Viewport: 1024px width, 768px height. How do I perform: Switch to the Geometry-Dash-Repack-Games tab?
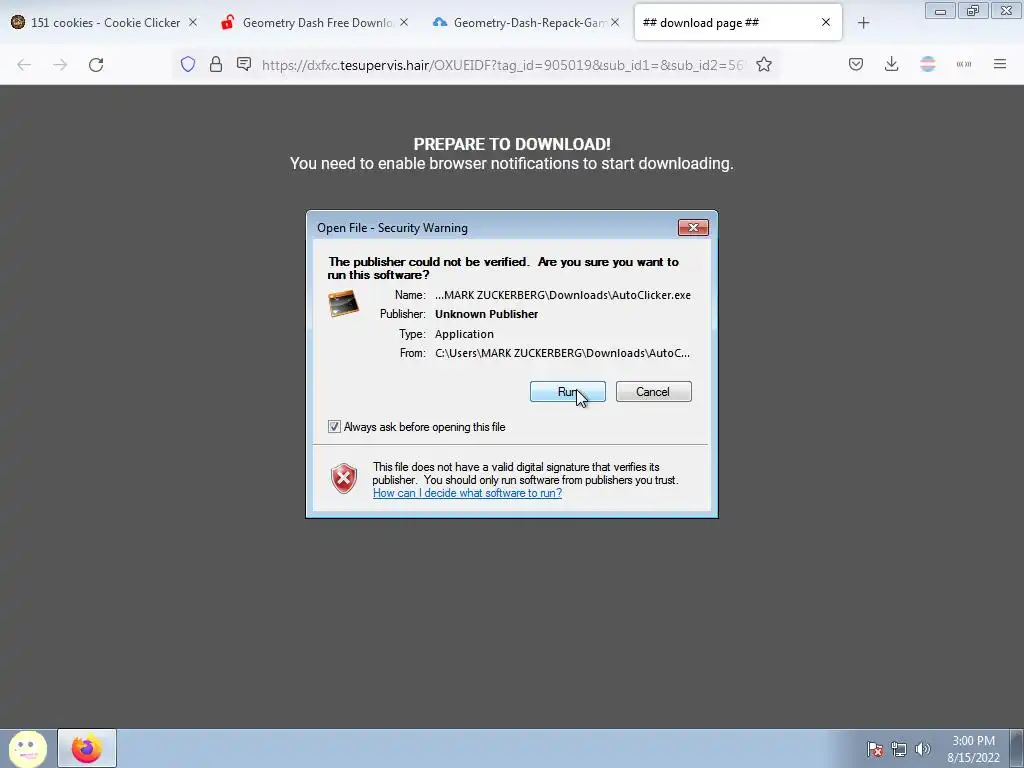pyautogui.click(x=528, y=23)
